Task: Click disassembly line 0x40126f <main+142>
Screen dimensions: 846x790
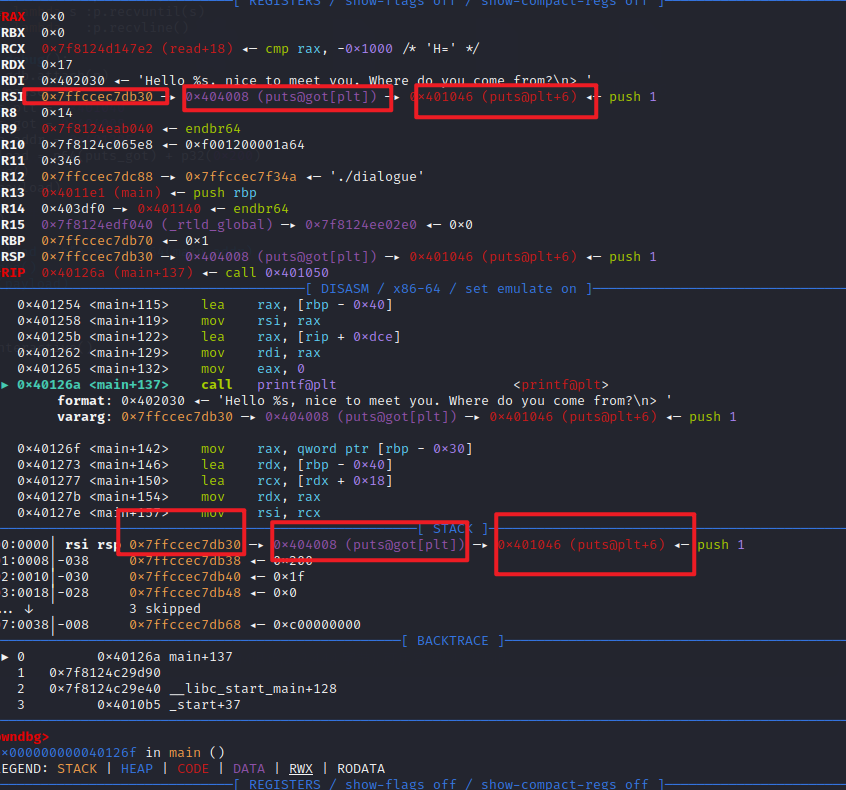Action: 245,448
